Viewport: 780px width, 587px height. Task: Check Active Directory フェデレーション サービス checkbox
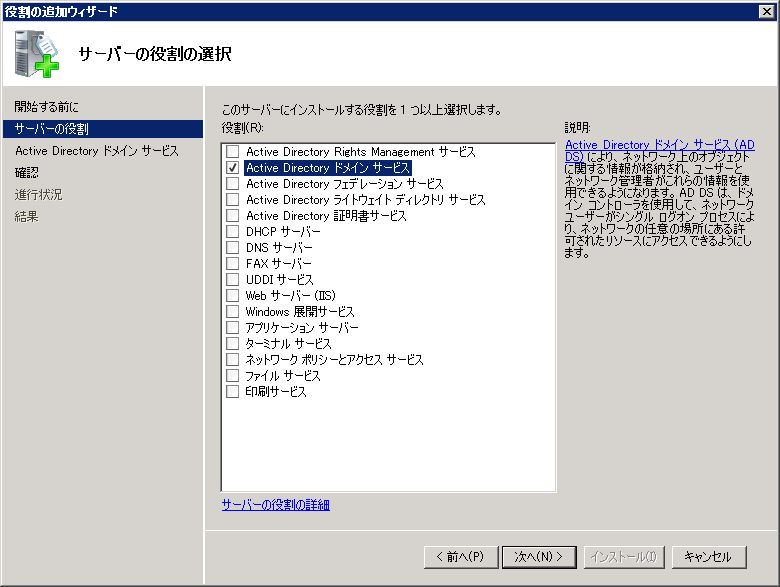coord(232,184)
